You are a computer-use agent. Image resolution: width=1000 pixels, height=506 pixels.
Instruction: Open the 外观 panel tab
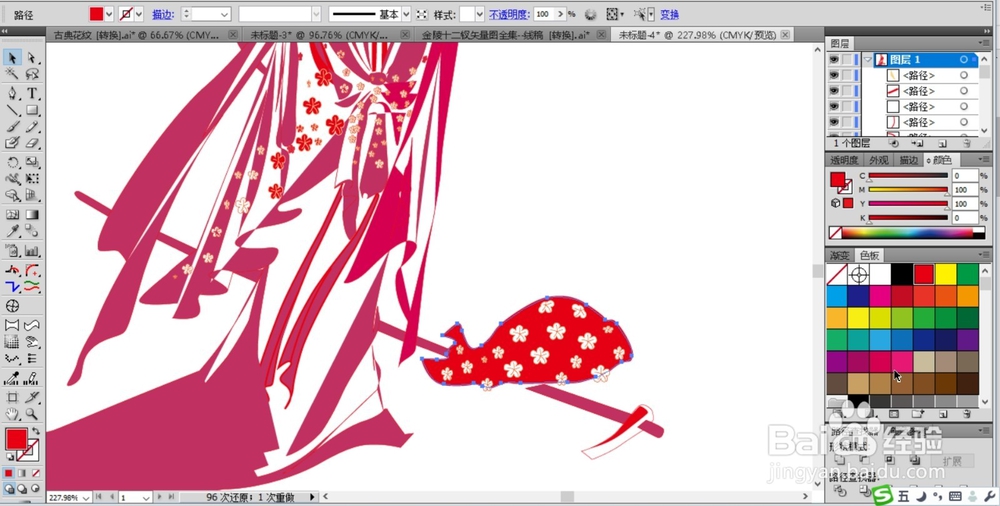879,160
